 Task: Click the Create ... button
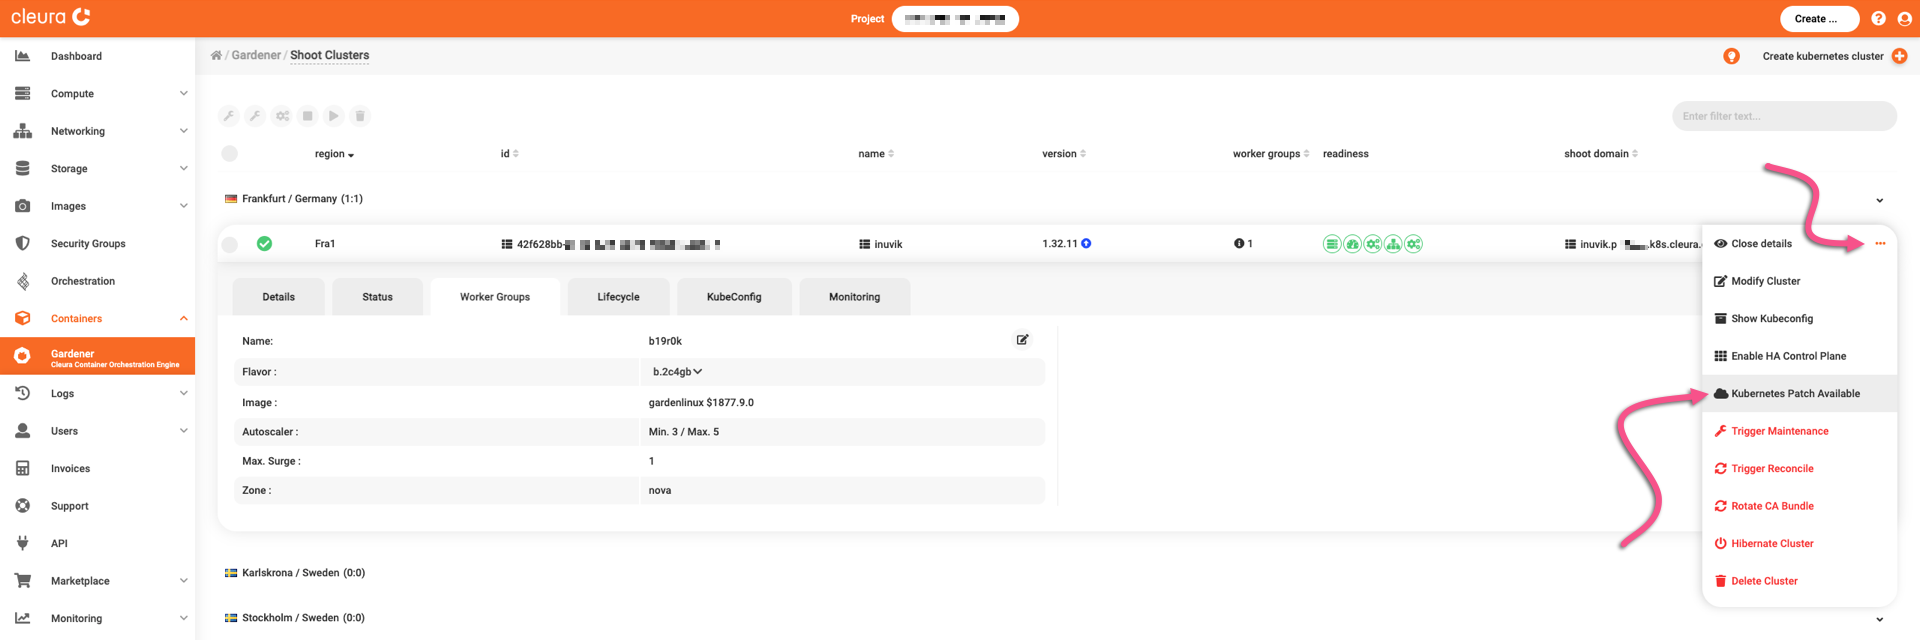[1819, 19]
